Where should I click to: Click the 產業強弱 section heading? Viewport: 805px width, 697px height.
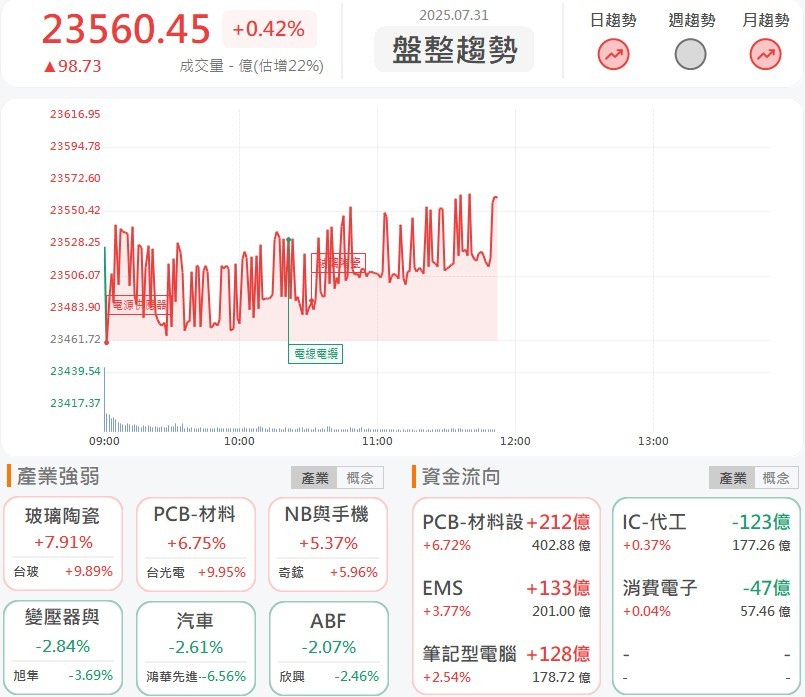(58, 476)
